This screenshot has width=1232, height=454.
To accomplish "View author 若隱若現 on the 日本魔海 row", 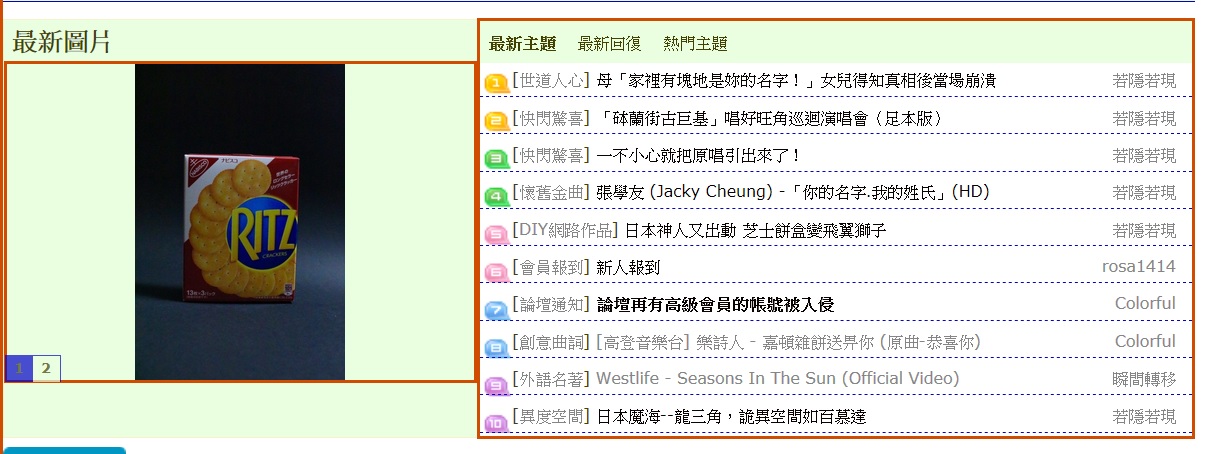I will [1144, 416].
